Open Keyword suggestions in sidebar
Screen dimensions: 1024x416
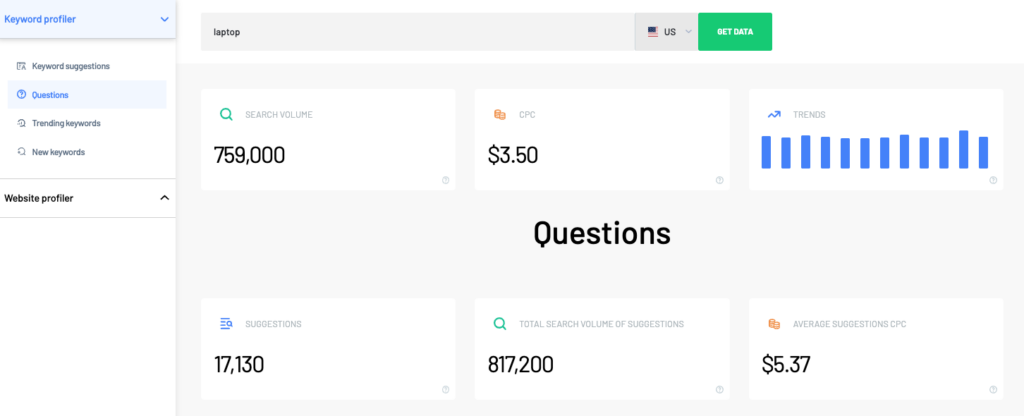coord(71,66)
